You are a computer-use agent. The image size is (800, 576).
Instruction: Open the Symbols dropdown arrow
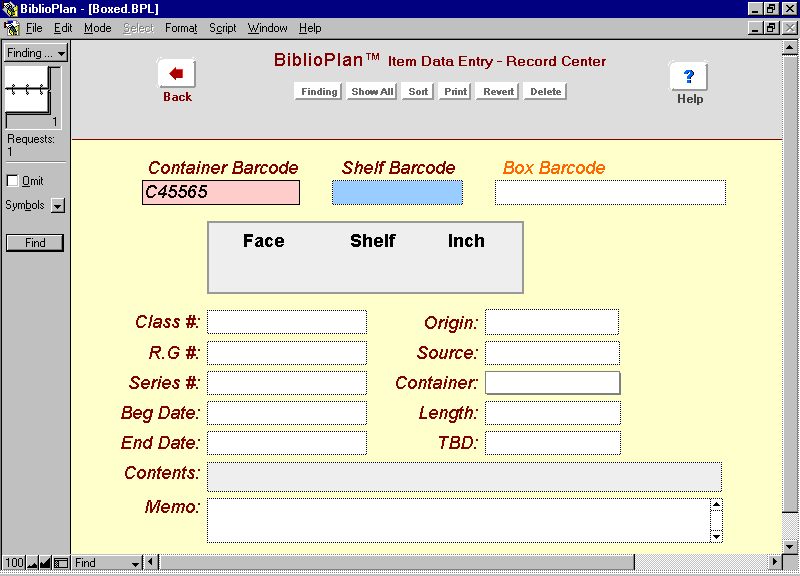pyautogui.click(x=58, y=206)
